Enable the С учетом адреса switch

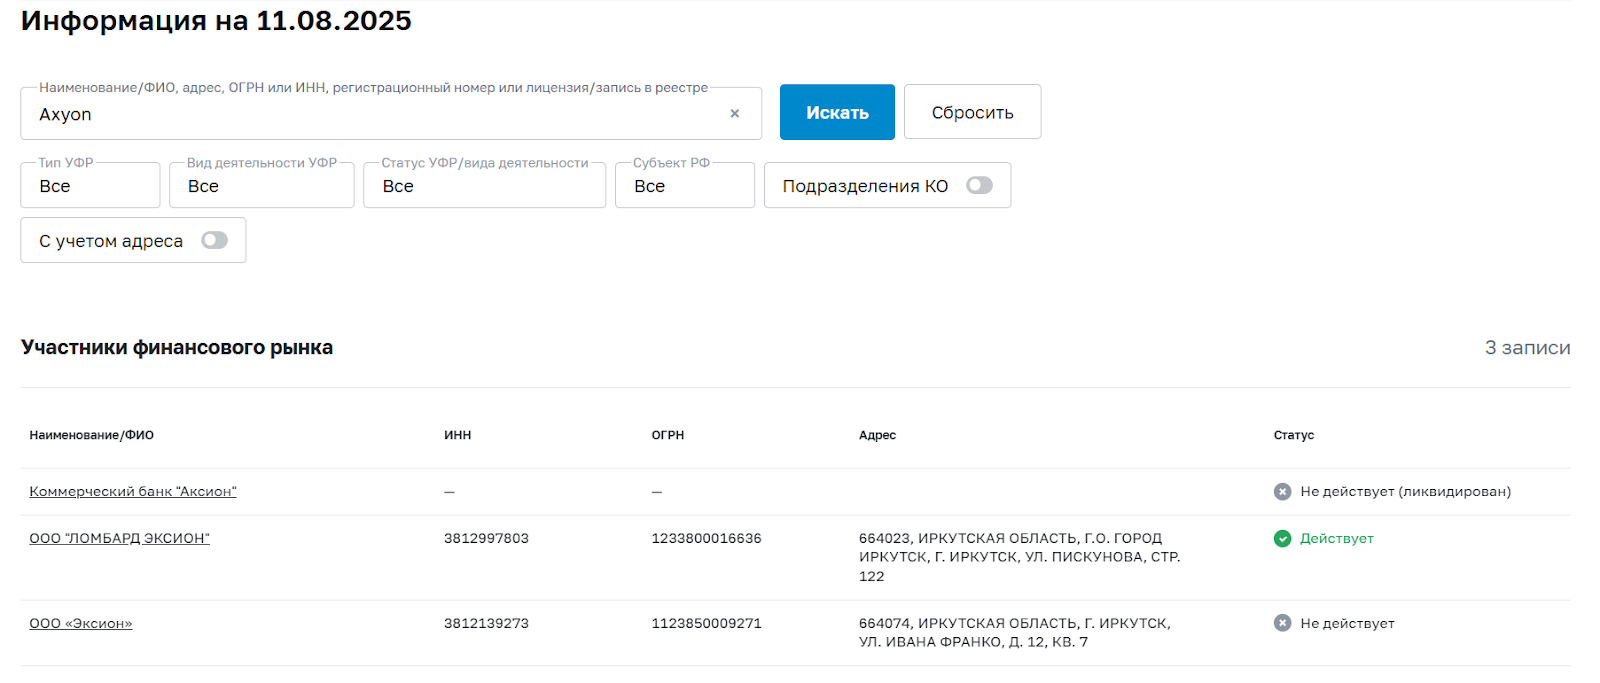pyautogui.click(x=214, y=240)
